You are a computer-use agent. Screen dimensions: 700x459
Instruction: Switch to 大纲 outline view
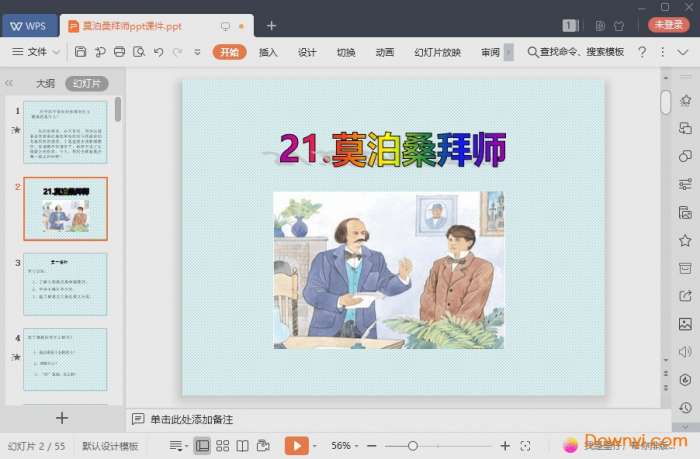pyautogui.click(x=45, y=83)
